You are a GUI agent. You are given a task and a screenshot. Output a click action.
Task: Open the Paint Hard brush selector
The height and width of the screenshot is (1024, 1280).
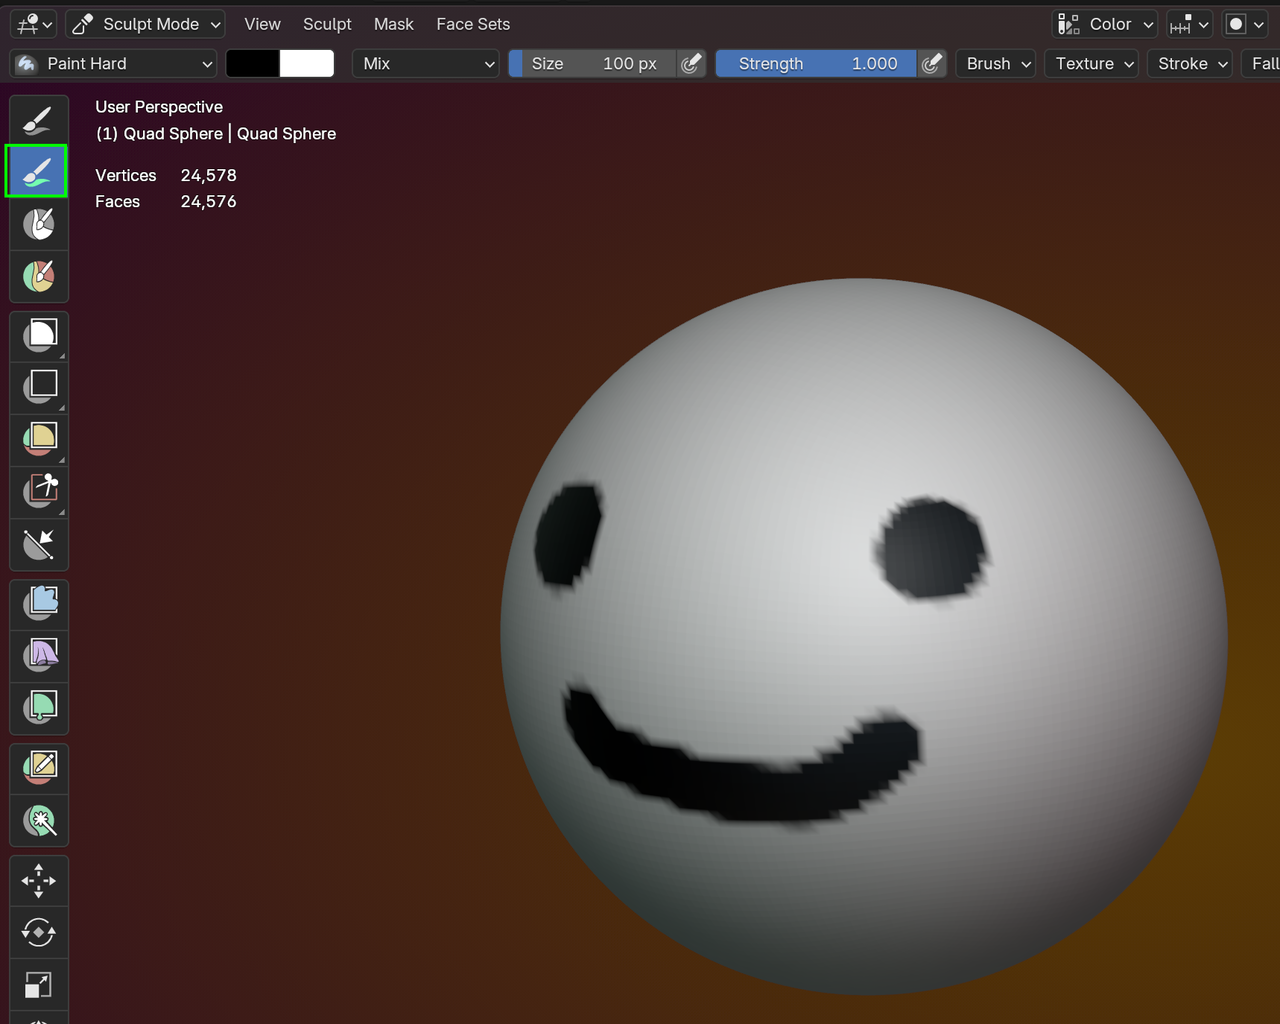point(112,63)
